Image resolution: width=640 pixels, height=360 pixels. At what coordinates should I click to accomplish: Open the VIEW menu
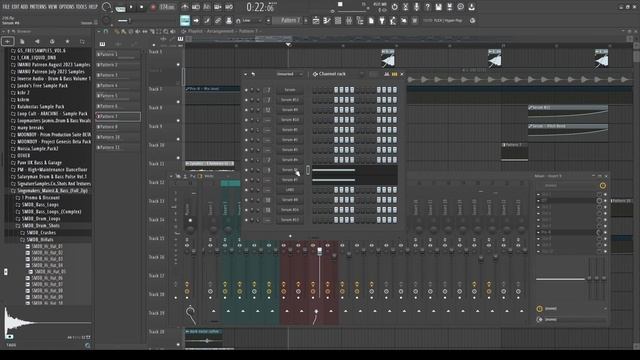click(53, 7)
